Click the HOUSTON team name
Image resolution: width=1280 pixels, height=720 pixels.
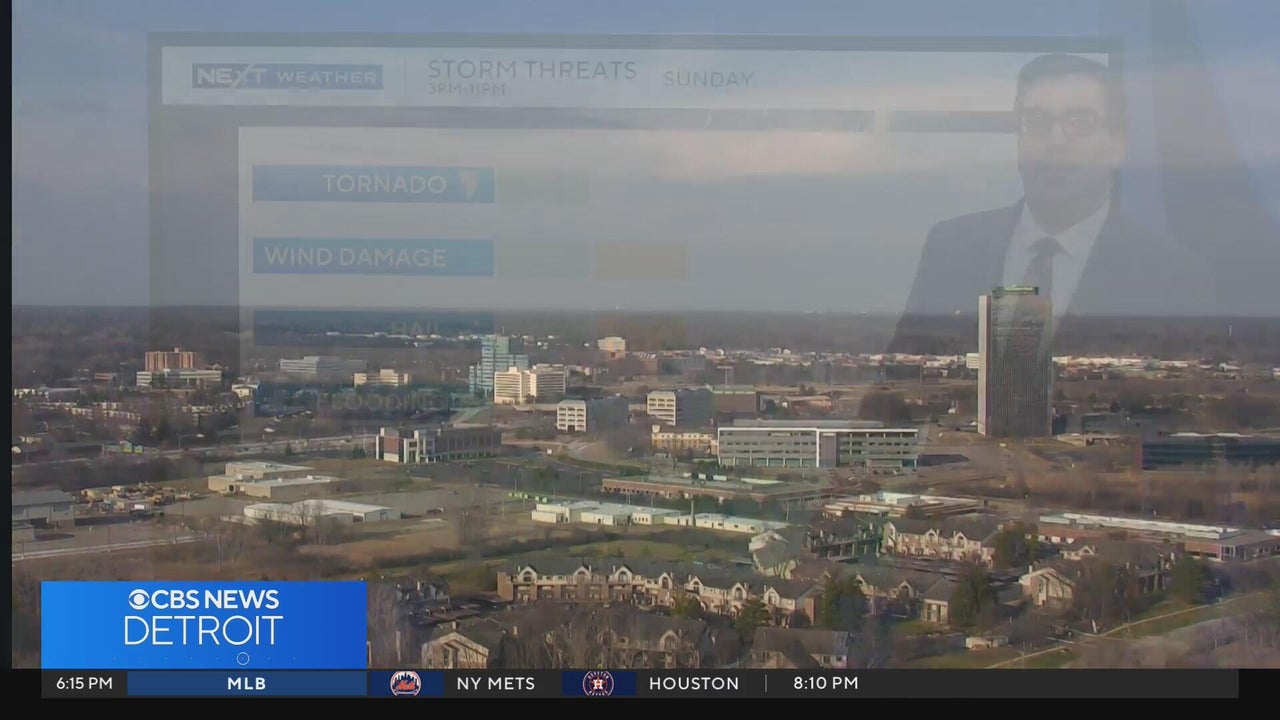click(x=693, y=684)
